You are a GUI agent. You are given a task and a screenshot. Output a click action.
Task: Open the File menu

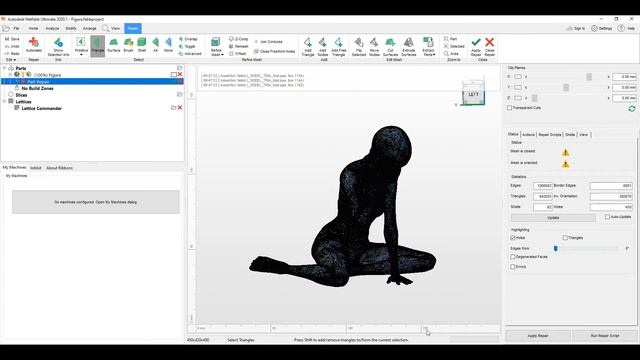(16, 28)
